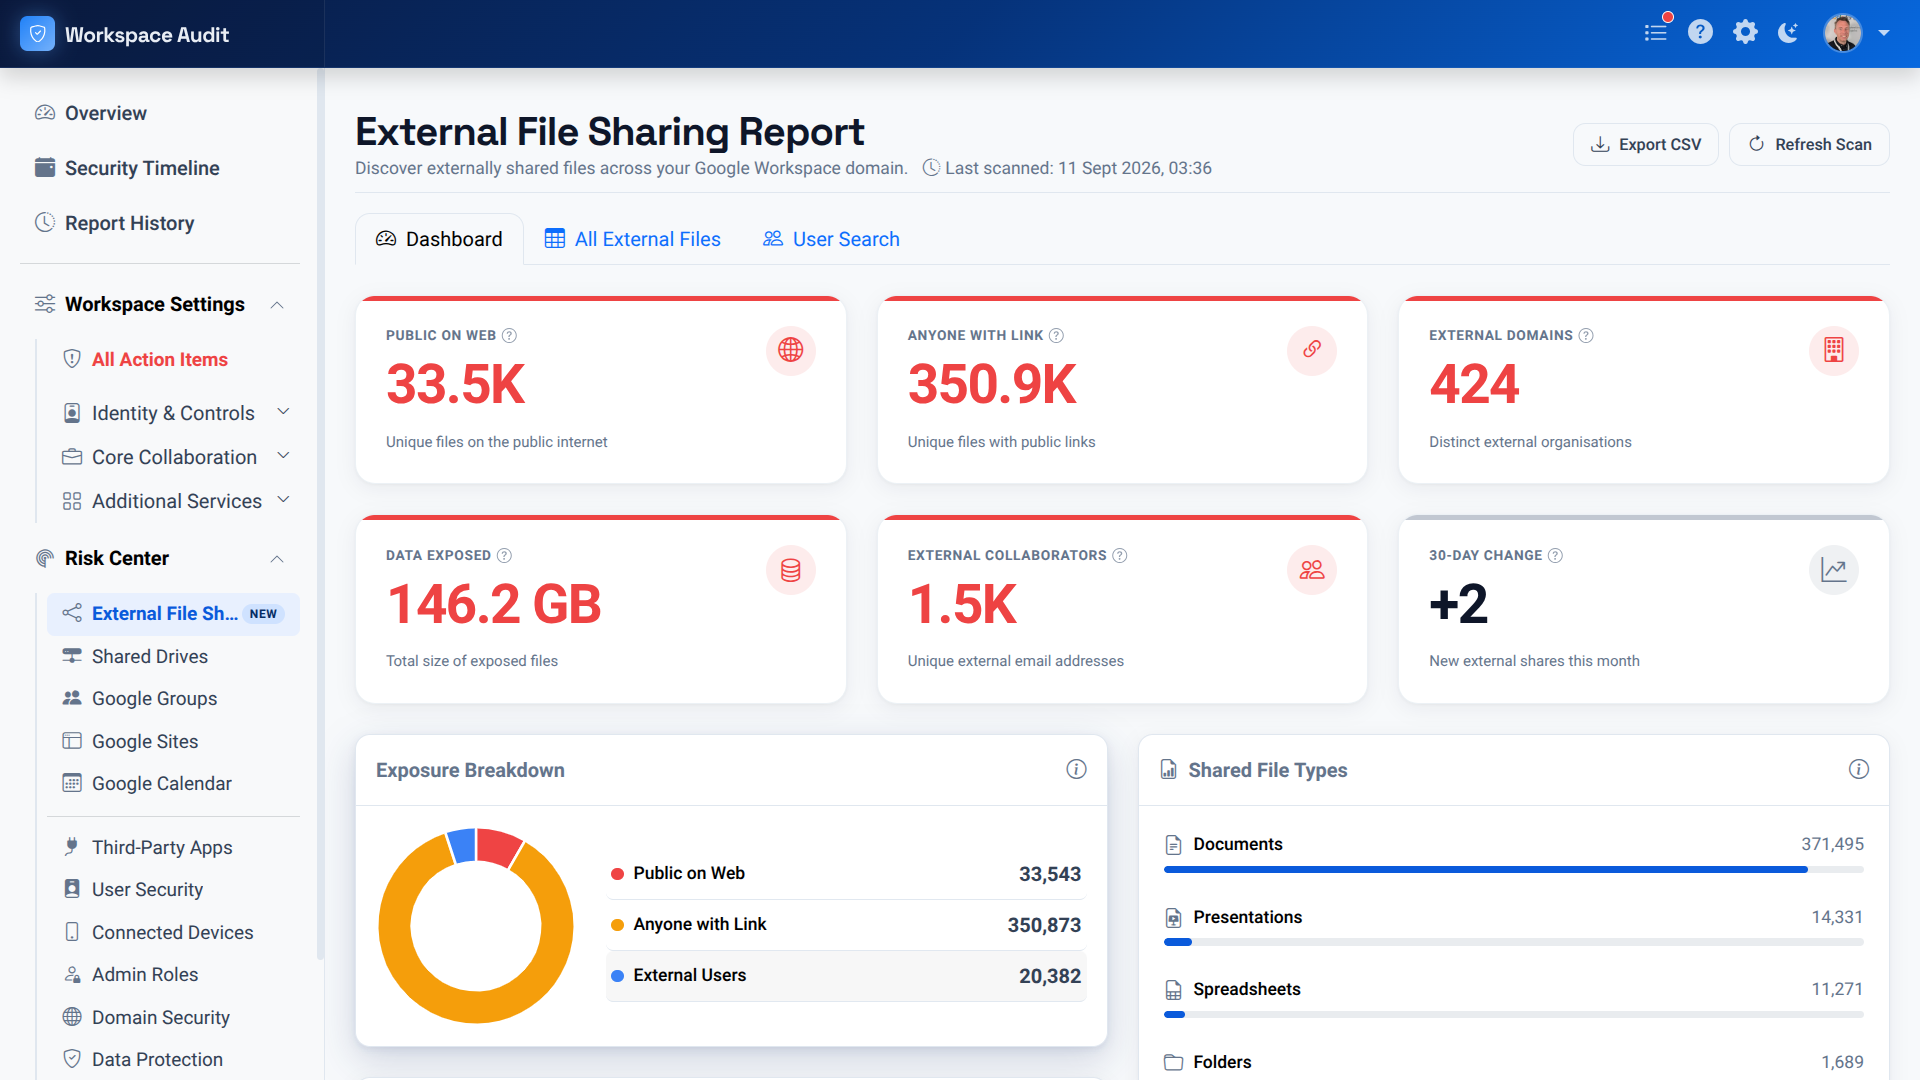Viewport: 1920px width, 1080px height.
Task: Click the globe icon on Public on Web card
Action: (x=791, y=350)
